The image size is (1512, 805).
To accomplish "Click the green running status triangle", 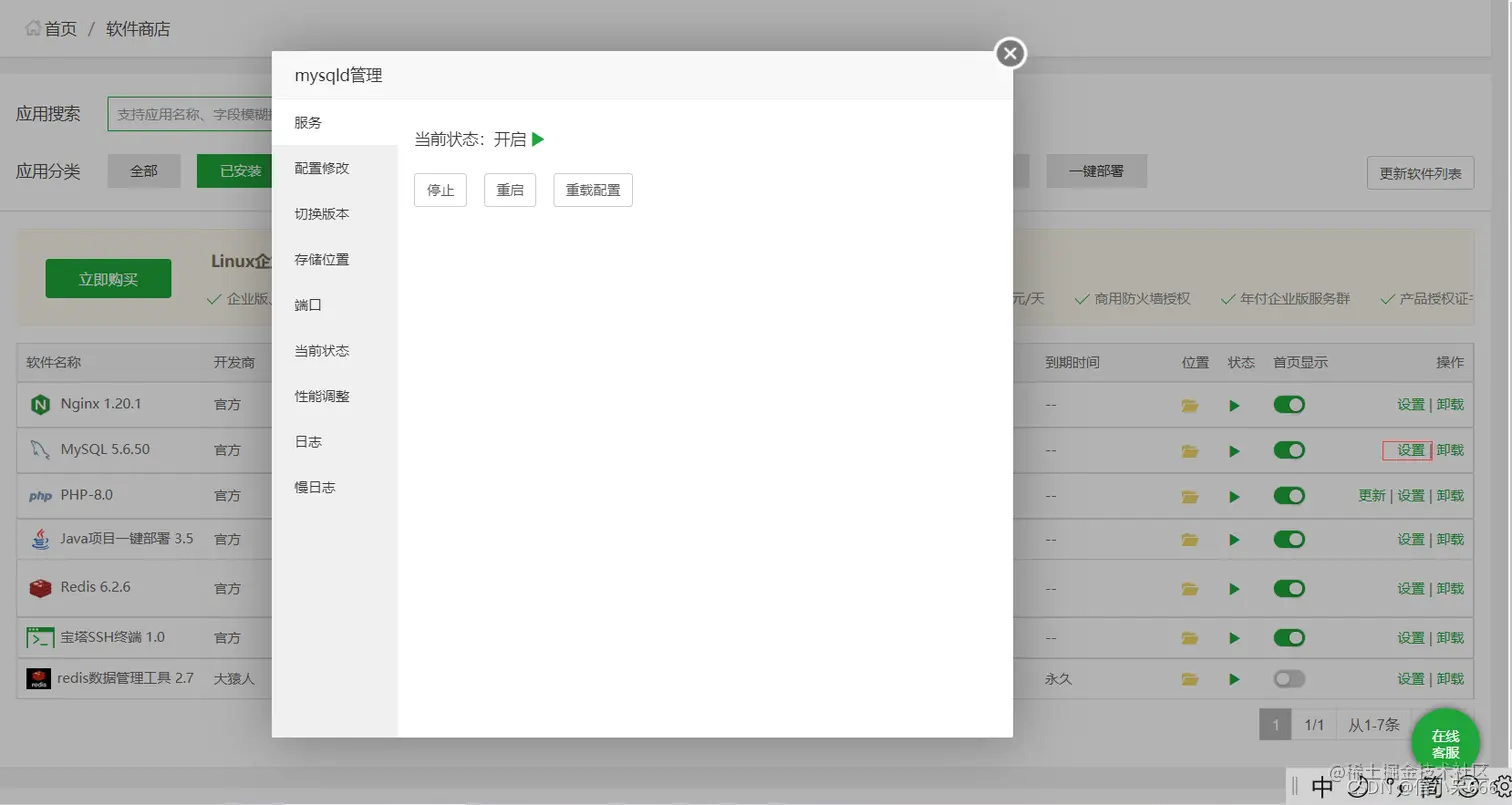I will tap(538, 139).
